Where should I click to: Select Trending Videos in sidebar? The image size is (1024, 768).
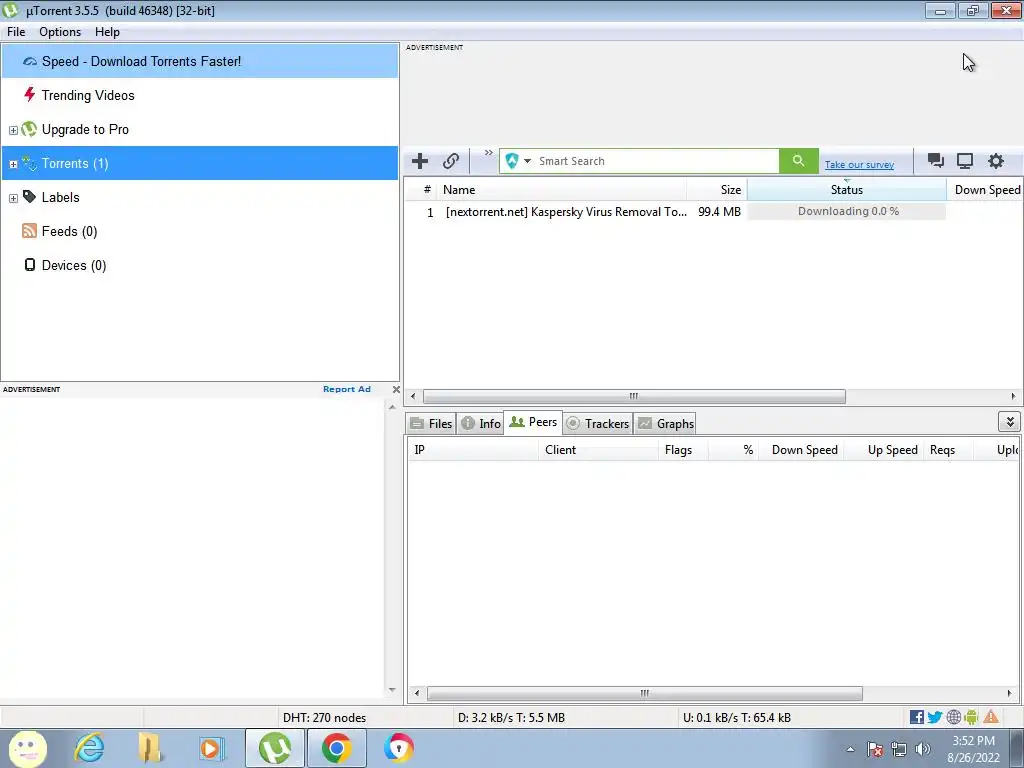pos(200,95)
